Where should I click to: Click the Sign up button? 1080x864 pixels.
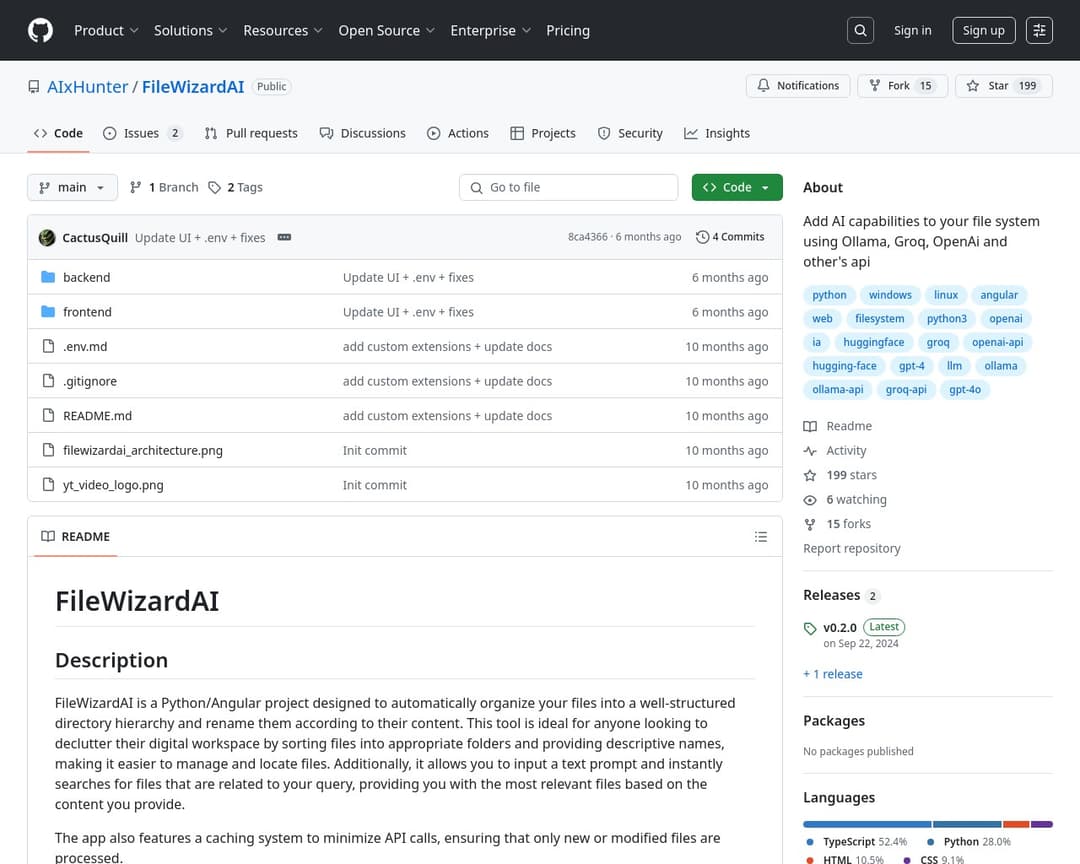pyautogui.click(x=984, y=30)
